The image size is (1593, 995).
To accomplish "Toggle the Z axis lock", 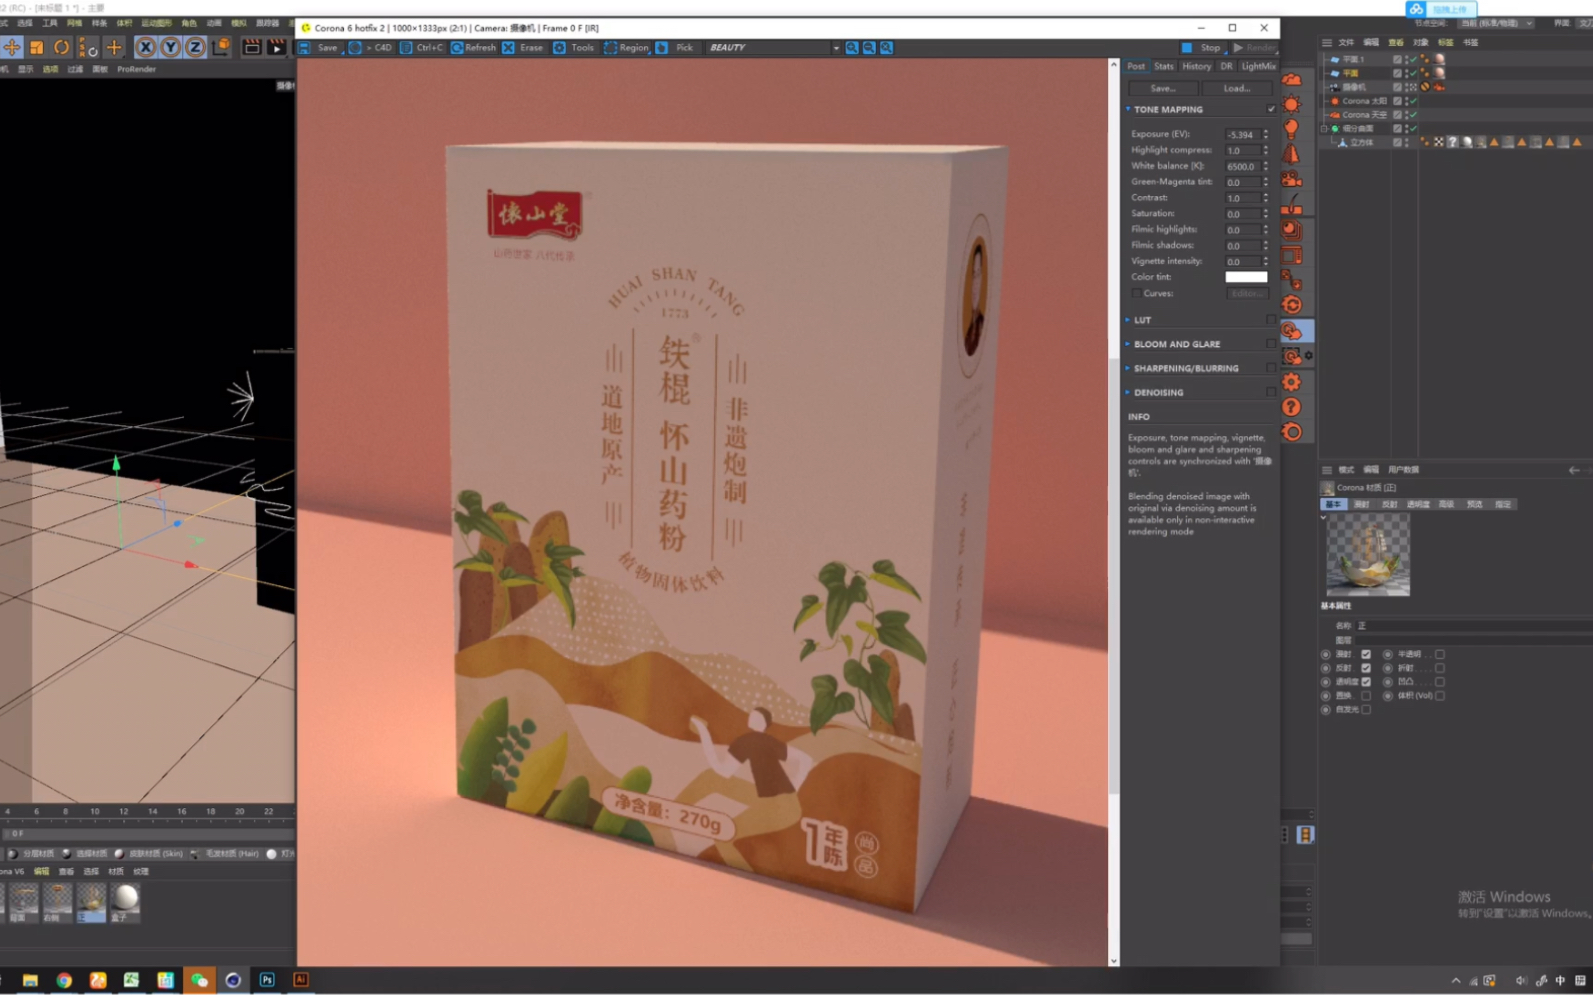I will 195,47.
